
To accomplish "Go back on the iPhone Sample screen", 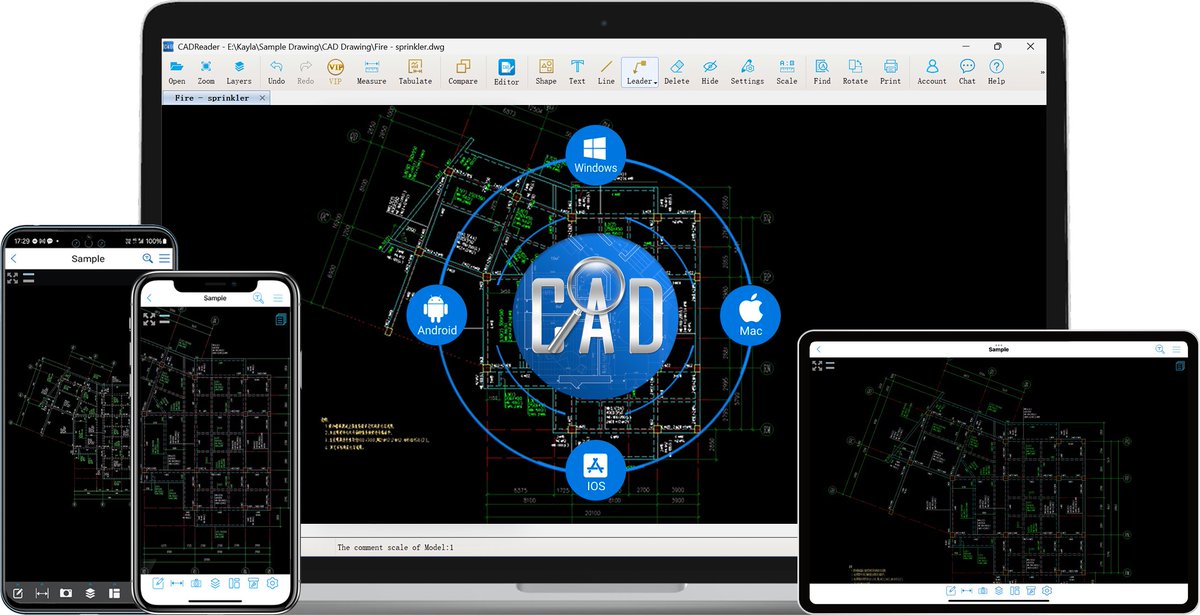I will tap(150, 298).
